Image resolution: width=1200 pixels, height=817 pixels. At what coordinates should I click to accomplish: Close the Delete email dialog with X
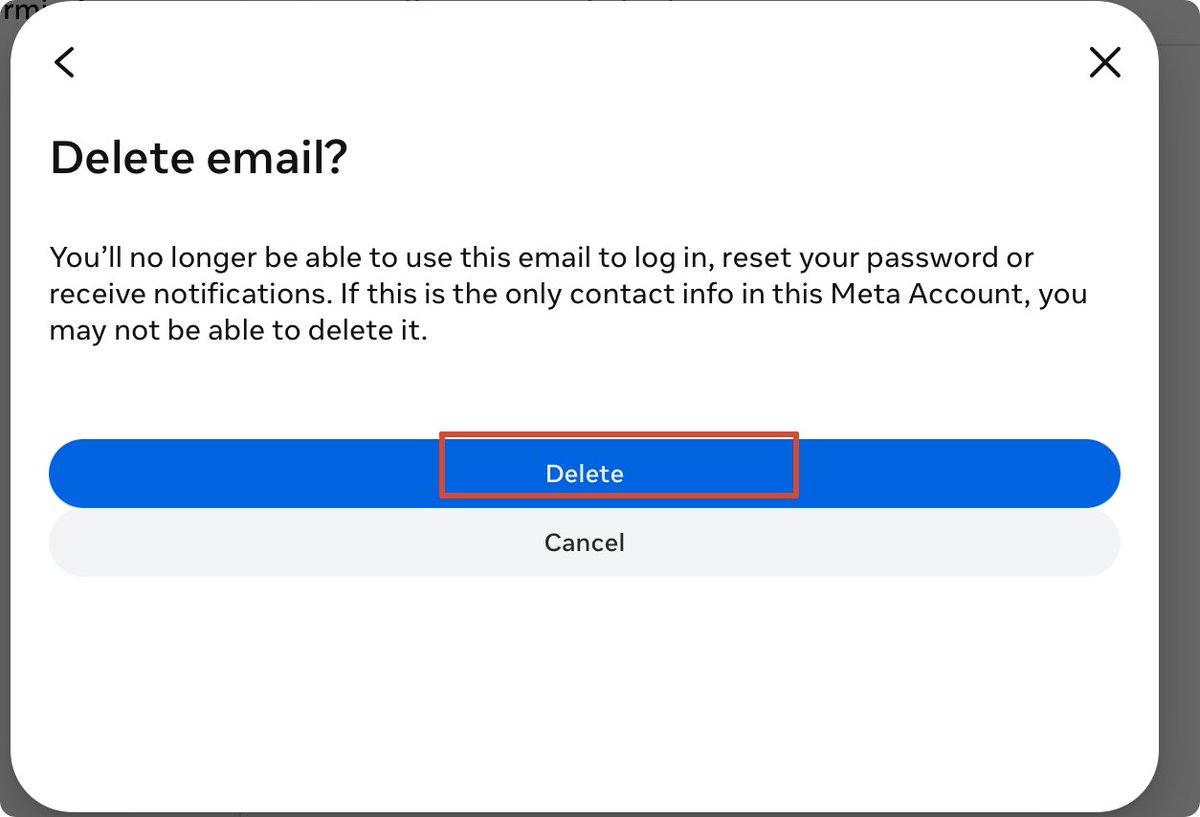(x=1105, y=63)
